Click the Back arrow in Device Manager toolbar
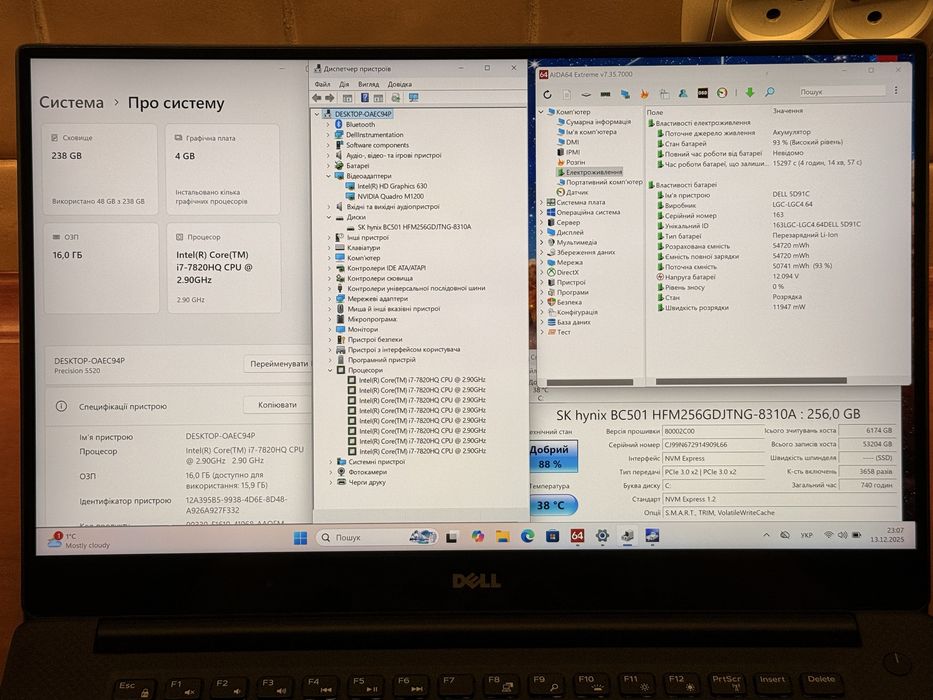This screenshot has width=933, height=700. pyautogui.click(x=317, y=98)
